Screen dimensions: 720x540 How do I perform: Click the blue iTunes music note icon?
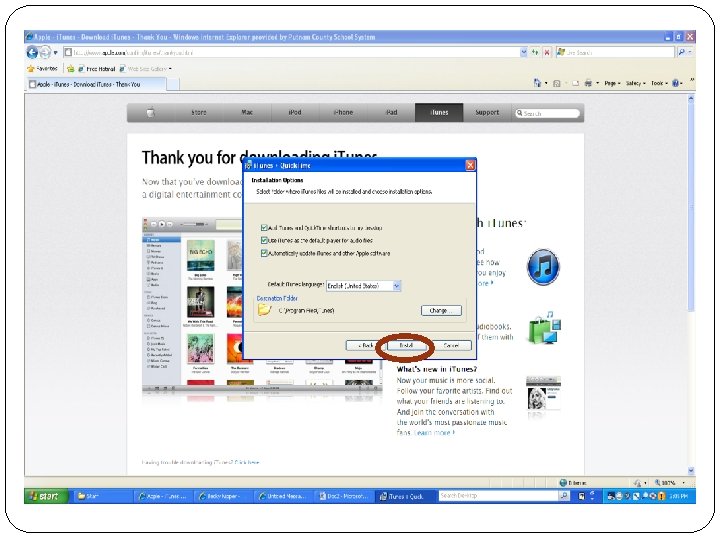[x=543, y=266]
